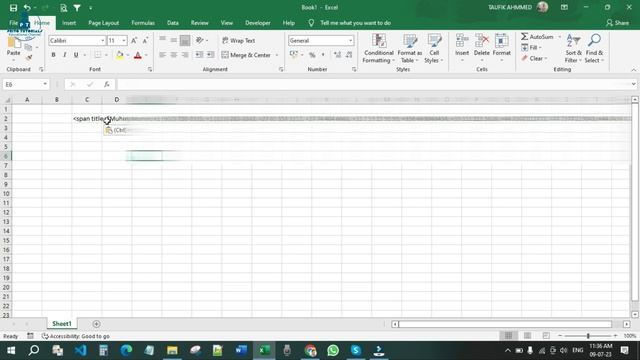This screenshot has width=640, height=360.
Task: Click the Insert cells button
Action: click(x=462, y=49)
